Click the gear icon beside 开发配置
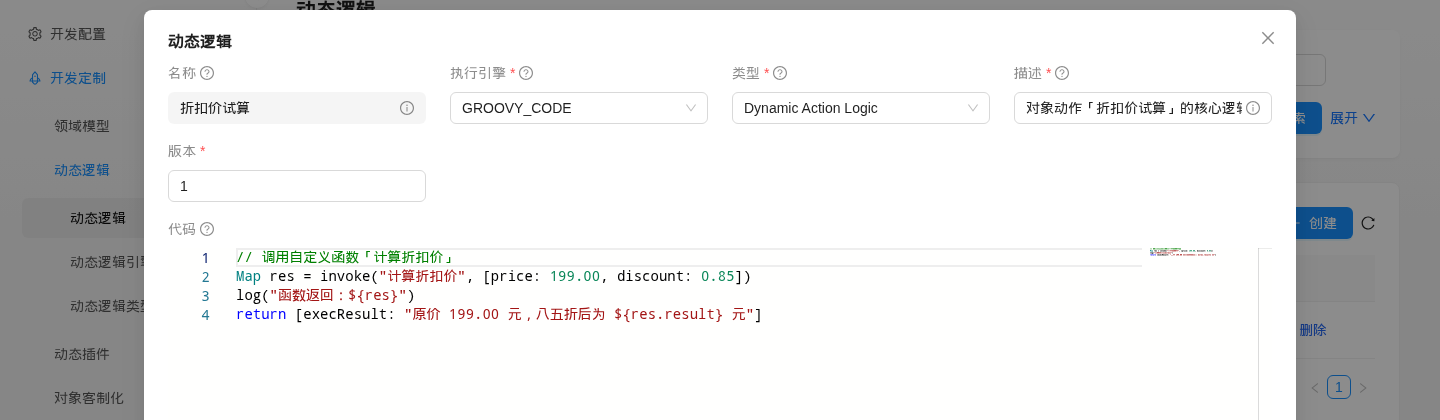This screenshot has width=1440, height=420. click(35, 34)
